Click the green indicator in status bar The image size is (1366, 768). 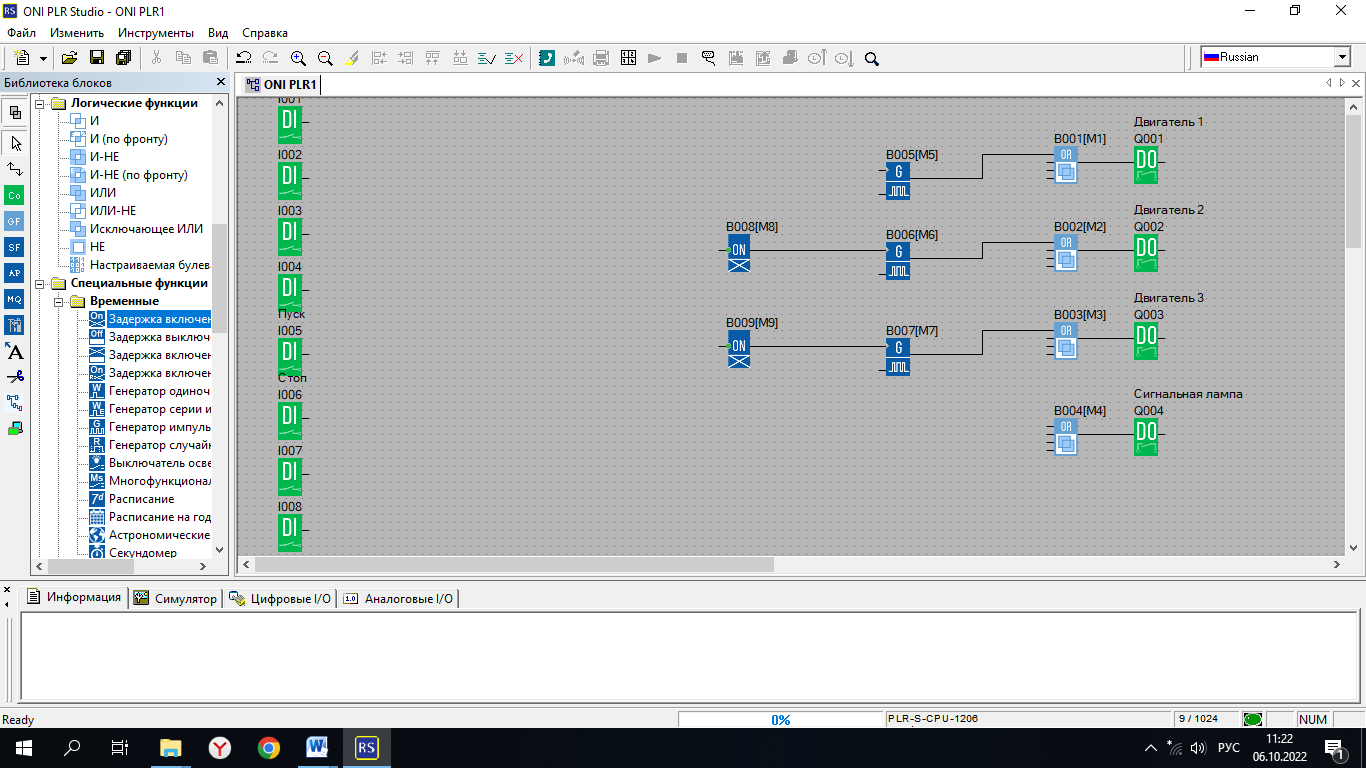coord(1252,719)
